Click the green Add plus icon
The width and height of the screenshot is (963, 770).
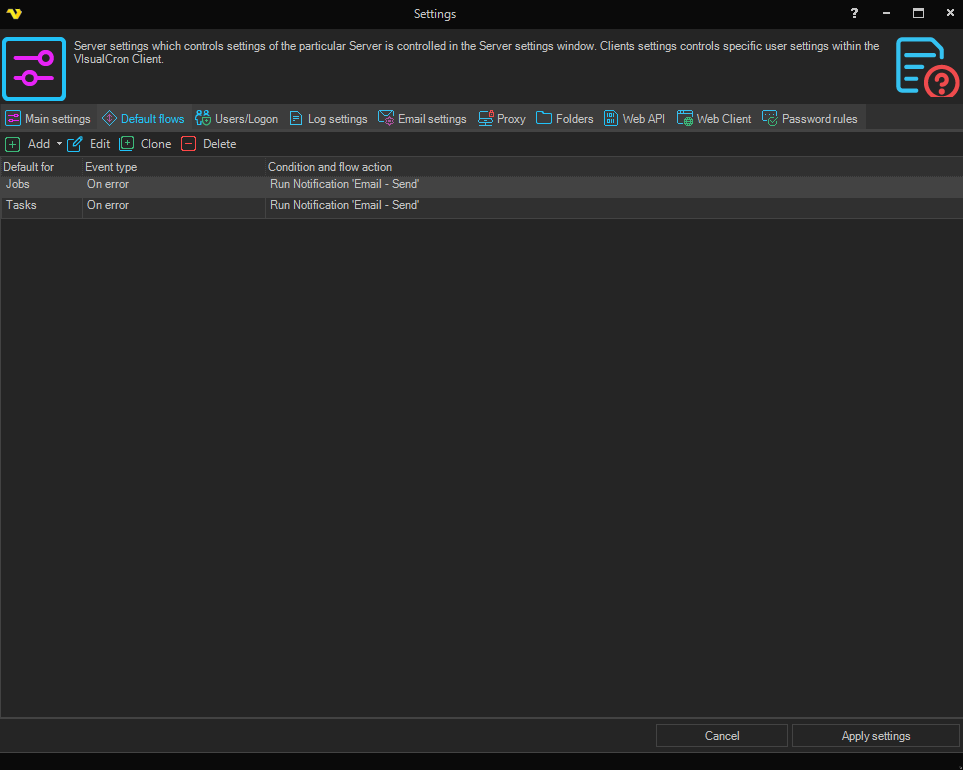click(13, 144)
